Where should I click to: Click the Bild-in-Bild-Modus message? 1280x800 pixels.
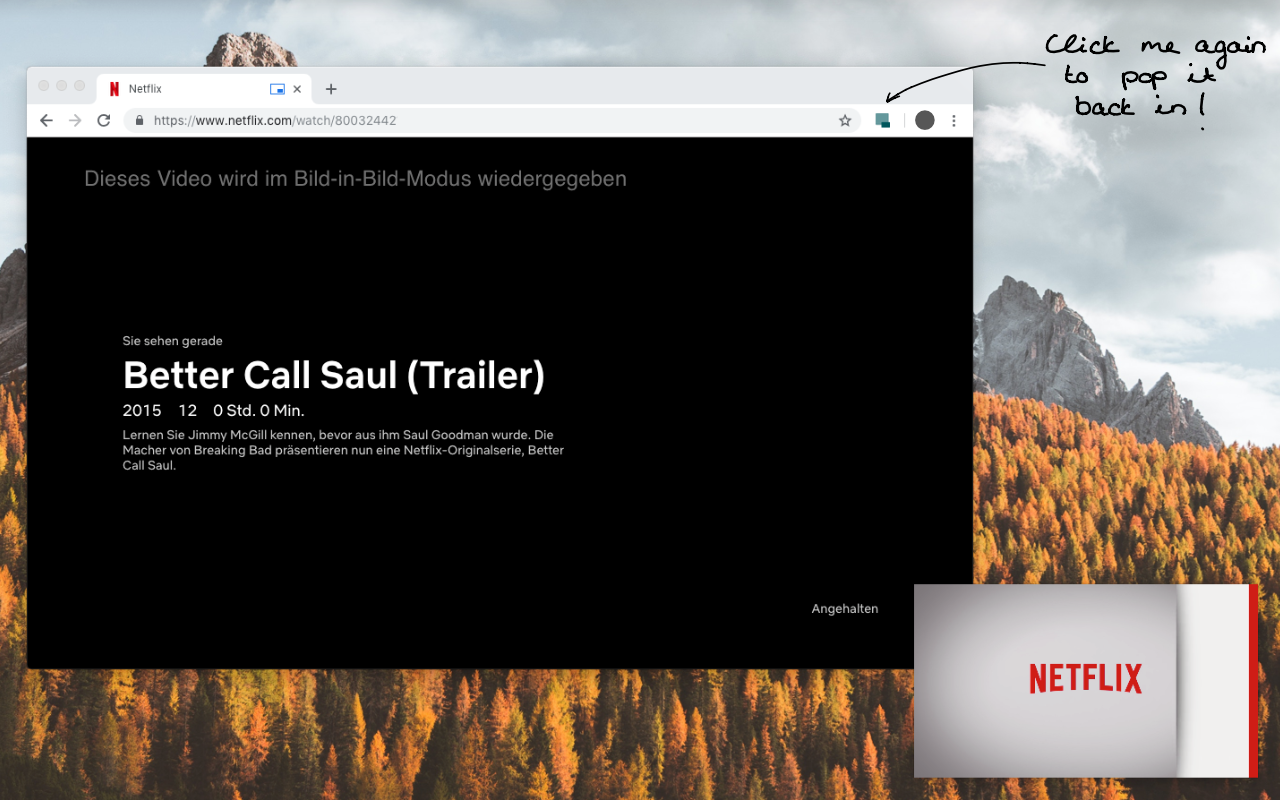(x=355, y=179)
